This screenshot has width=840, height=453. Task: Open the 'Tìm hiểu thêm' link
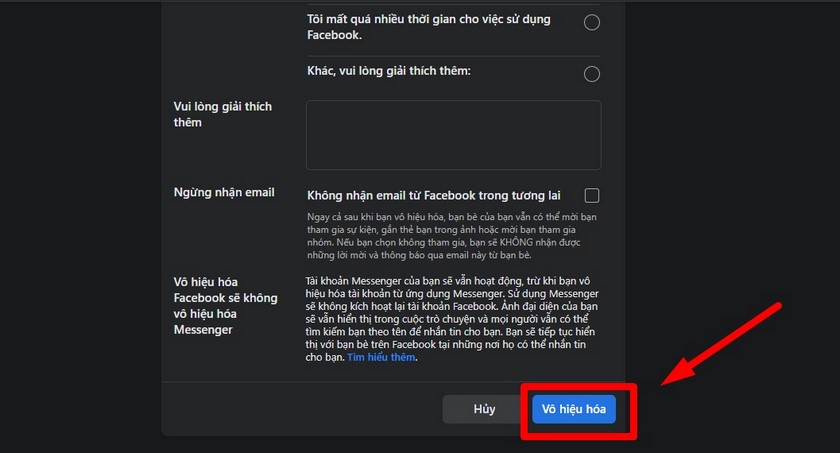point(381,357)
